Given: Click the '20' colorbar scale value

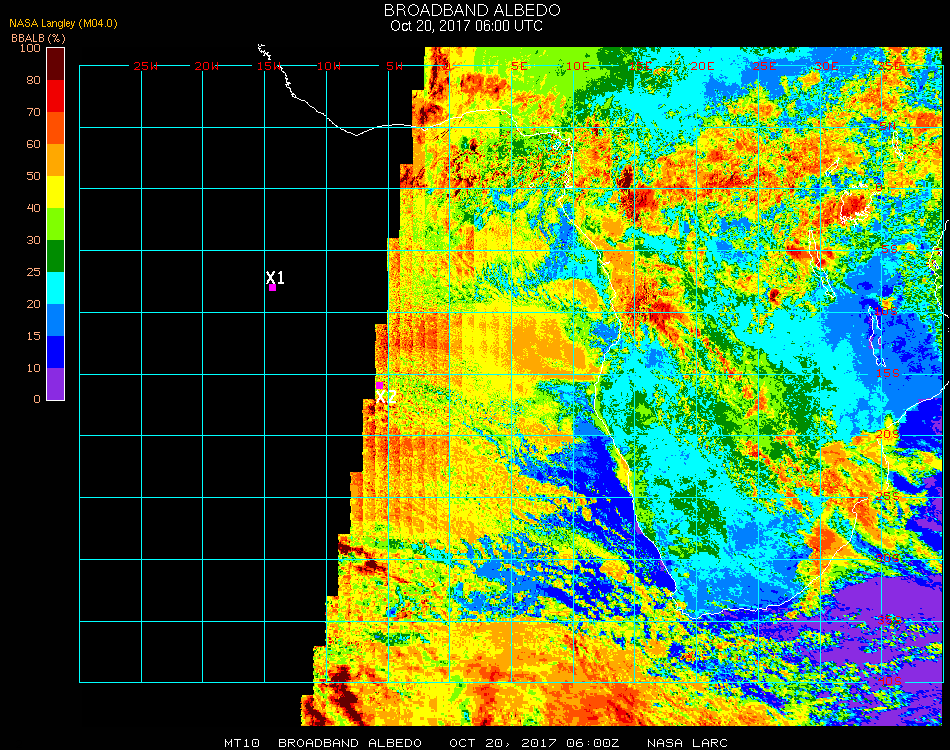Looking at the screenshot, I should (33, 304).
